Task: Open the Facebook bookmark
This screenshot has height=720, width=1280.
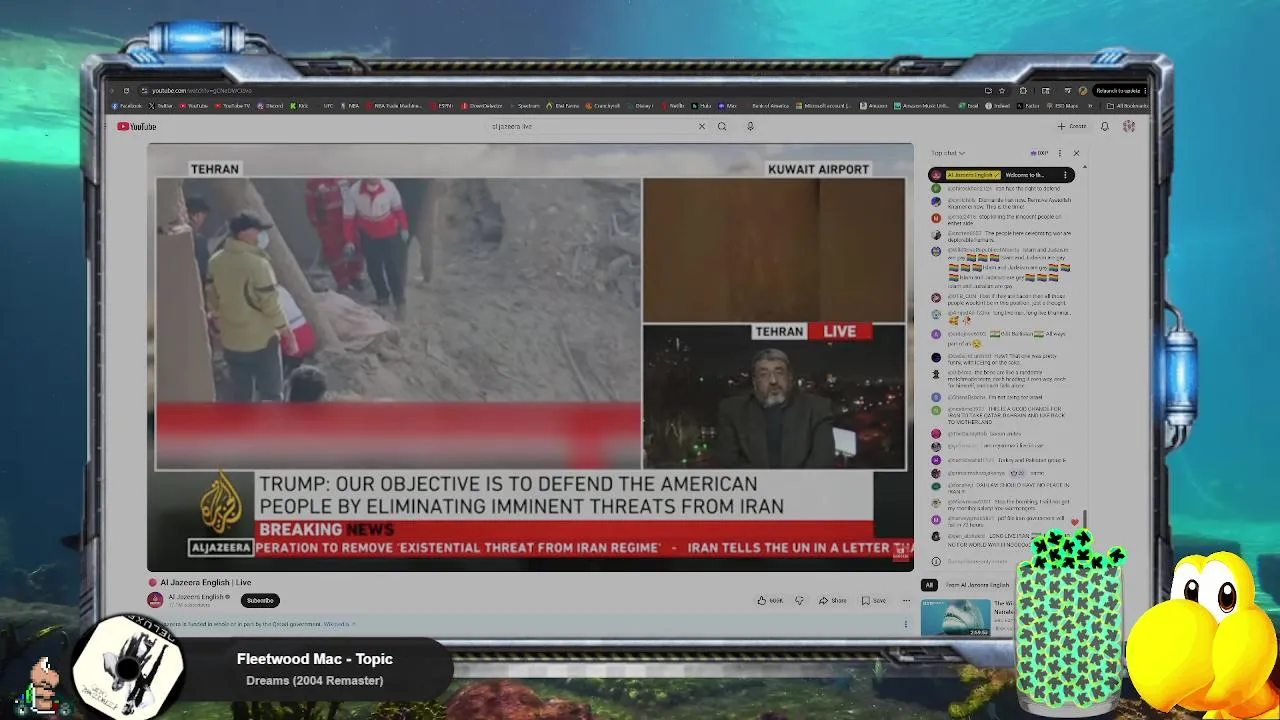Action: point(126,106)
